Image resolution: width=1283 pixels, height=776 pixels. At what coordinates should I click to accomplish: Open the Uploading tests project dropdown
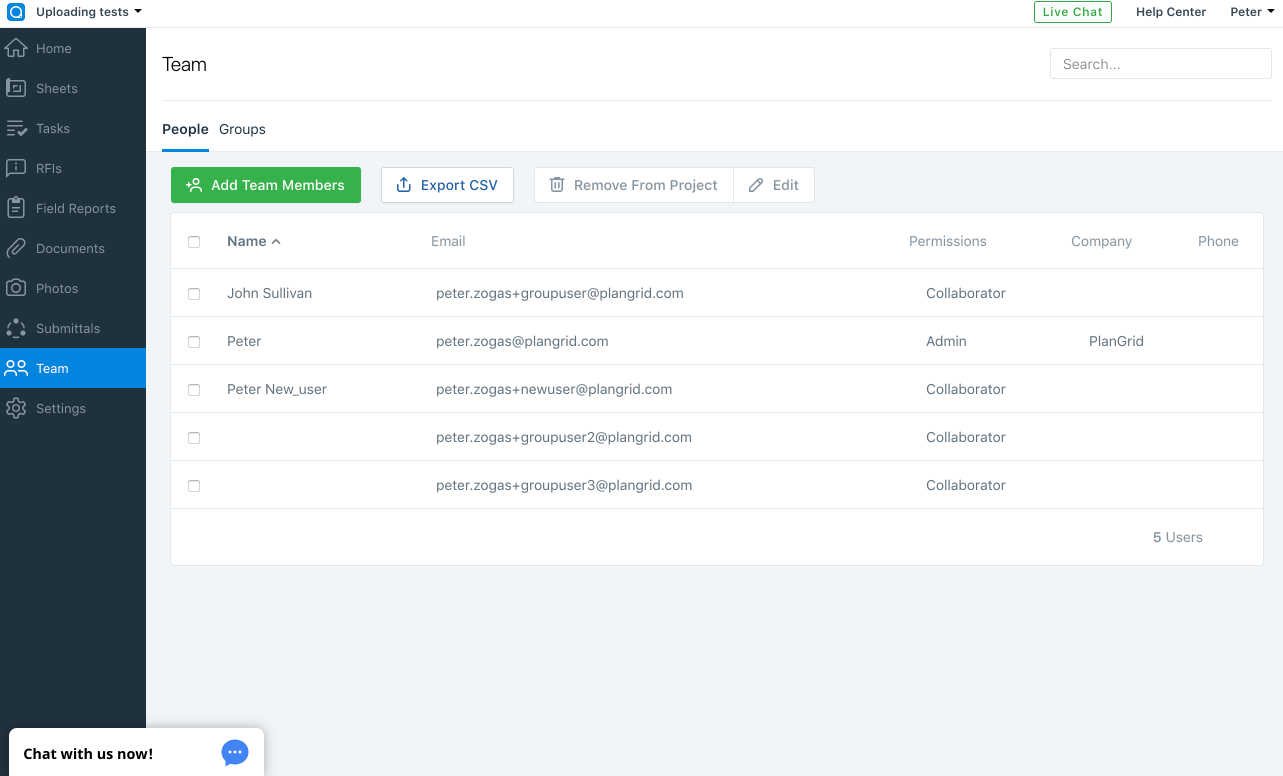click(x=89, y=12)
